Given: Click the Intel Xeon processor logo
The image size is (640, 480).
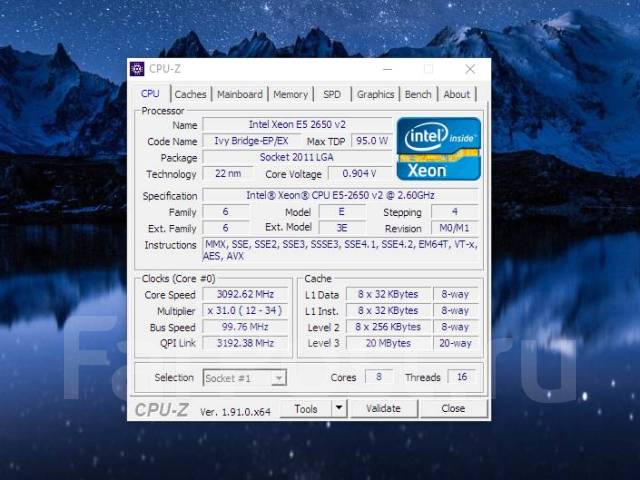Looking at the screenshot, I should [439, 149].
